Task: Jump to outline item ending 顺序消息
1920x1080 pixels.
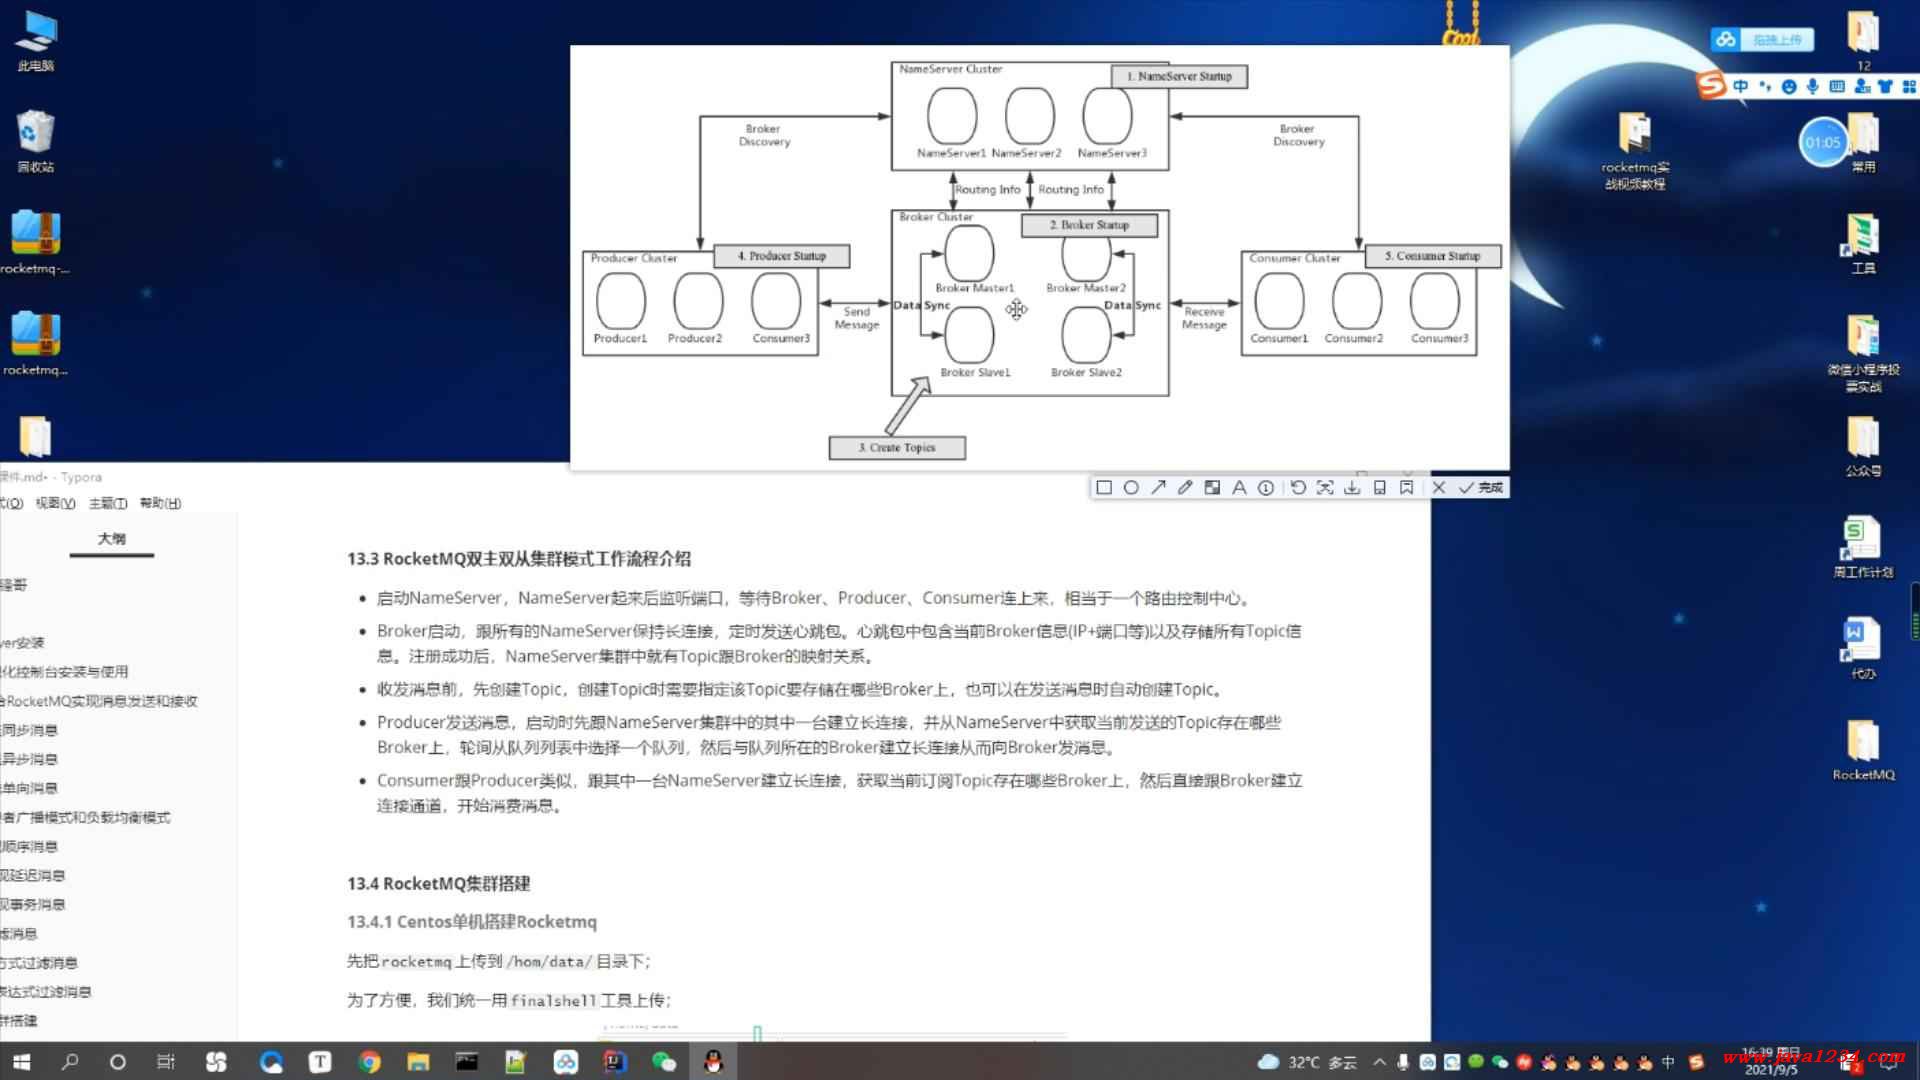Action: tap(29, 846)
